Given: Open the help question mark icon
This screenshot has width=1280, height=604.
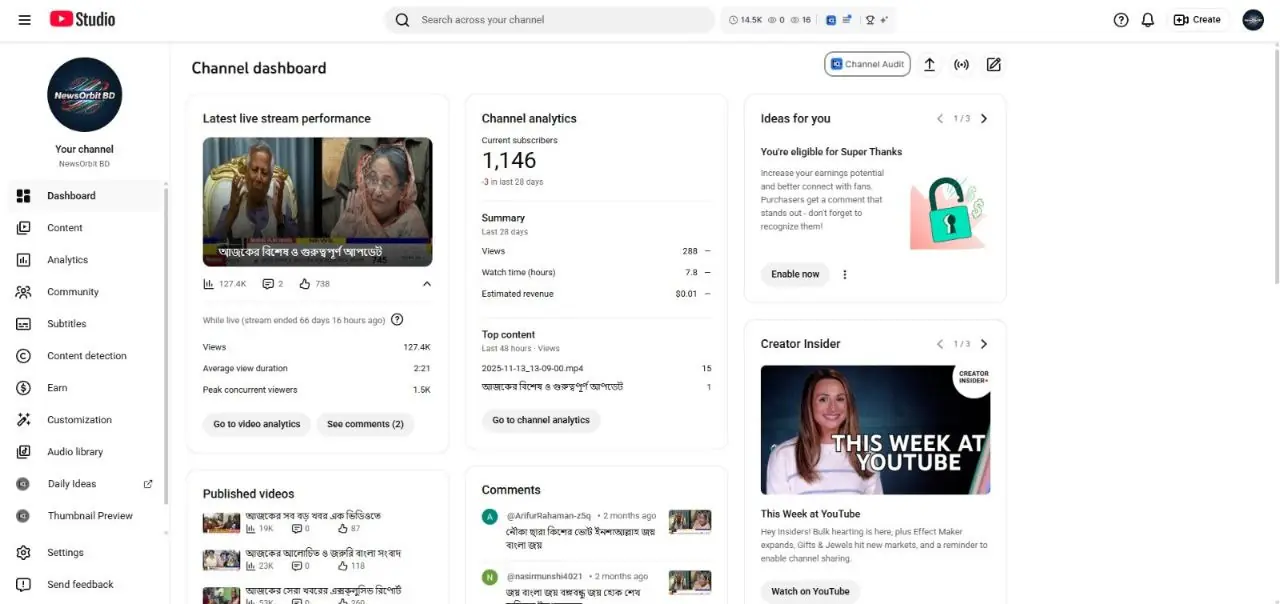Looking at the screenshot, I should [1121, 19].
